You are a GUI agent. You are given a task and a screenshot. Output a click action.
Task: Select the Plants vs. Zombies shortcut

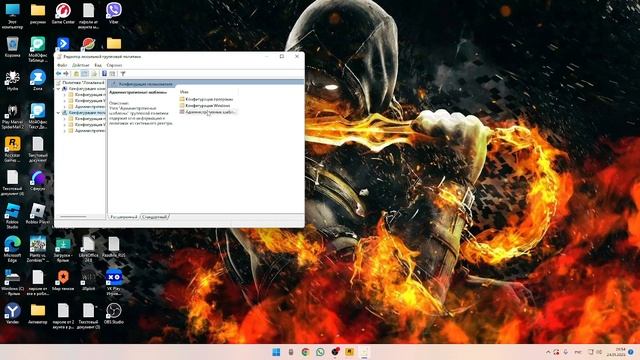[38, 250]
